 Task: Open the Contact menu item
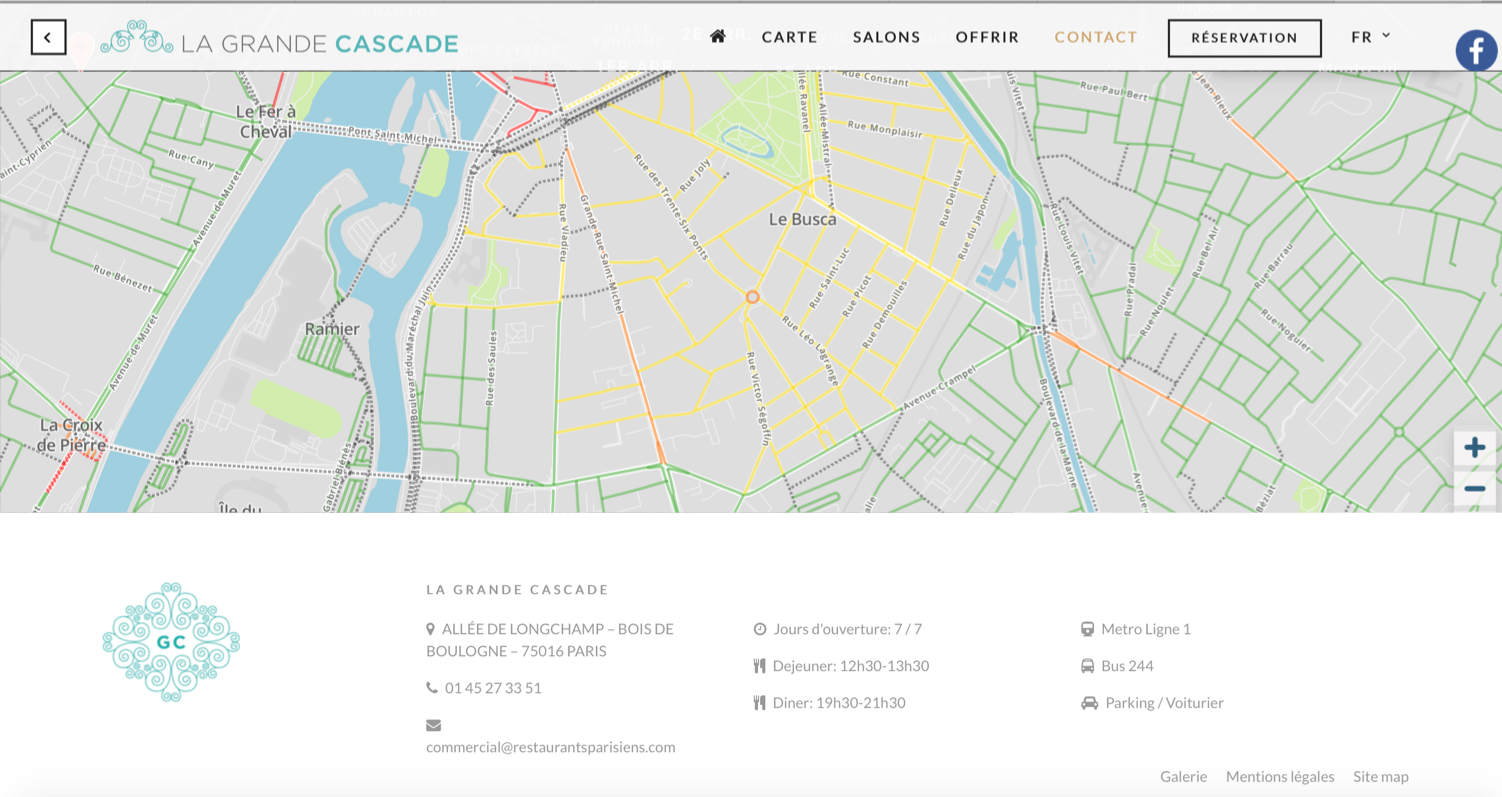tap(1095, 37)
